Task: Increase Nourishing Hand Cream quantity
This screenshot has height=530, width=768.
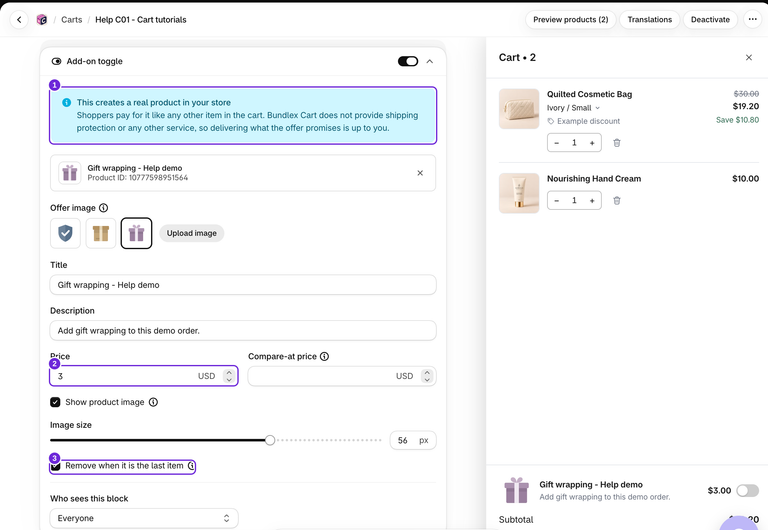Action: 592,200
